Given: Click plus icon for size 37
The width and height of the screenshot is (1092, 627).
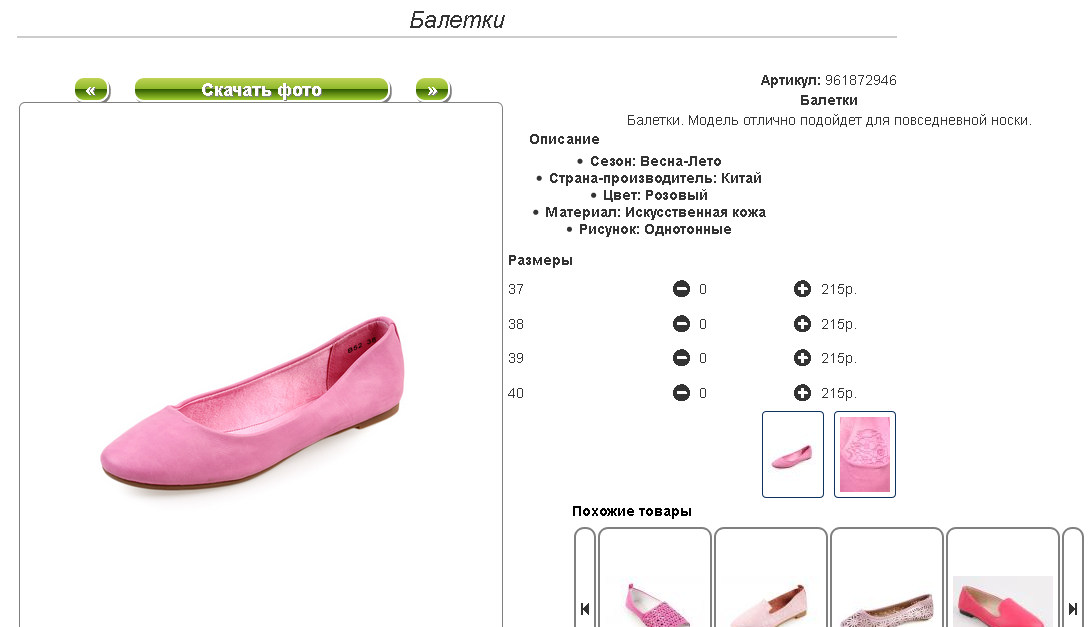Looking at the screenshot, I should (802, 290).
